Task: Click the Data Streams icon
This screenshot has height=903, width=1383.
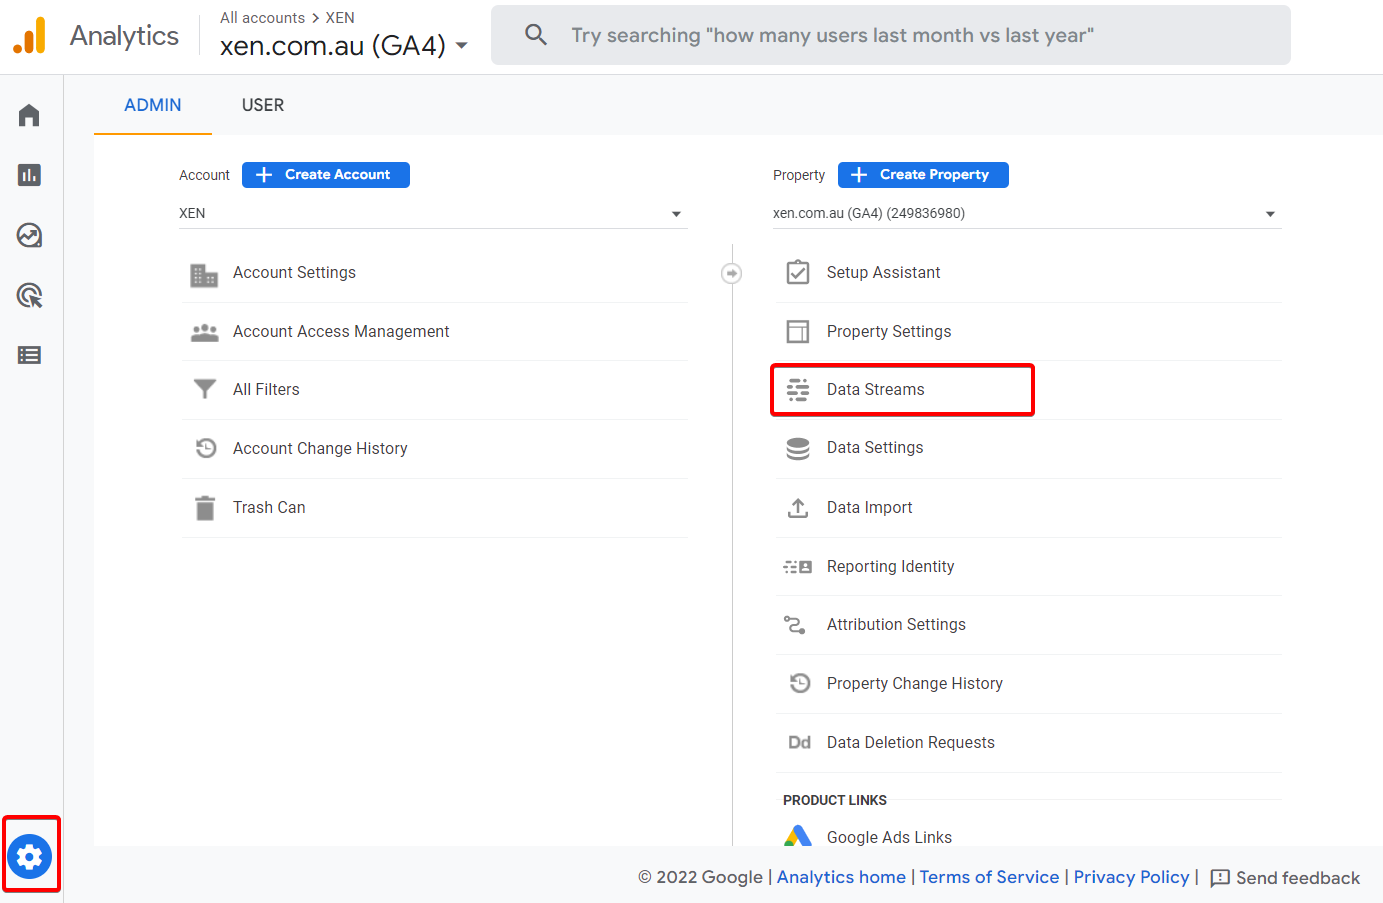Action: pos(798,389)
